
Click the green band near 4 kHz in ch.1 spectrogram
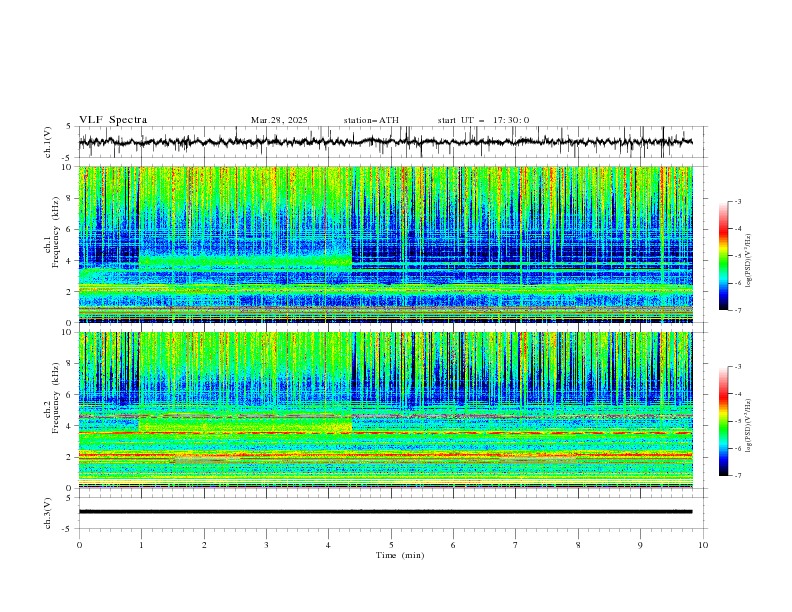coord(245,261)
